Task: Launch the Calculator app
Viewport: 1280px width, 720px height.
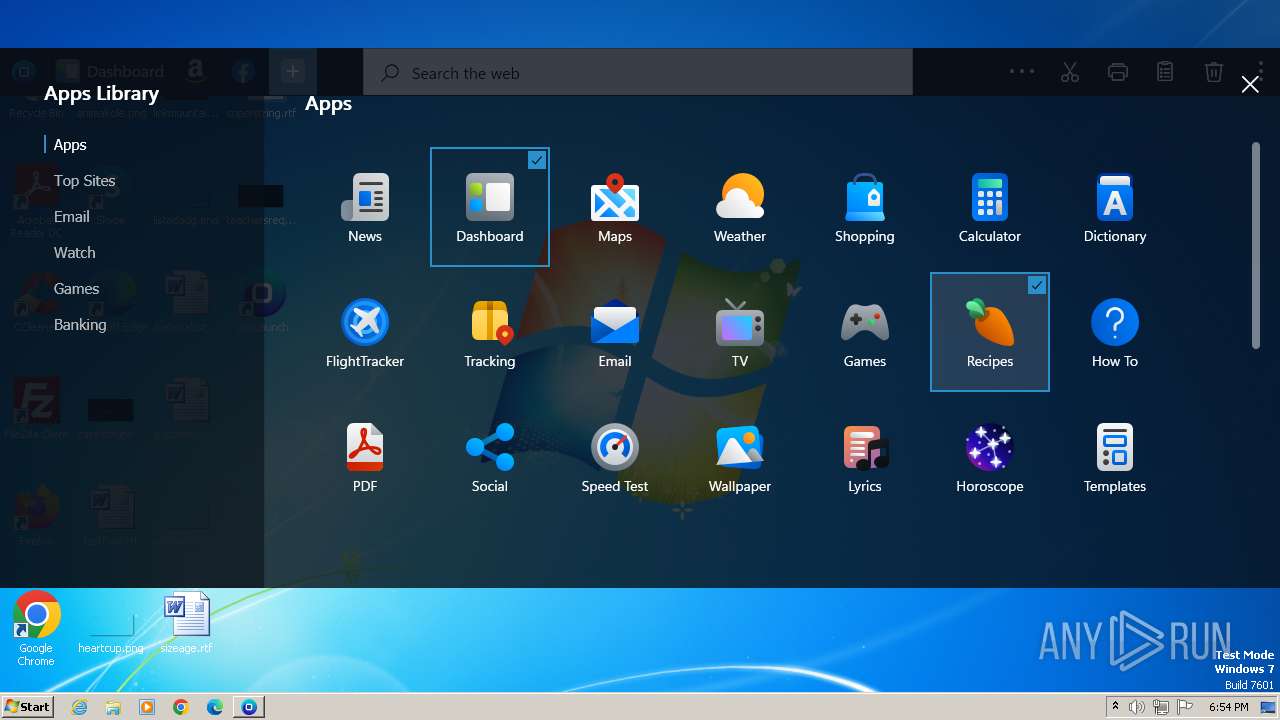Action: (x=990, y=207)
